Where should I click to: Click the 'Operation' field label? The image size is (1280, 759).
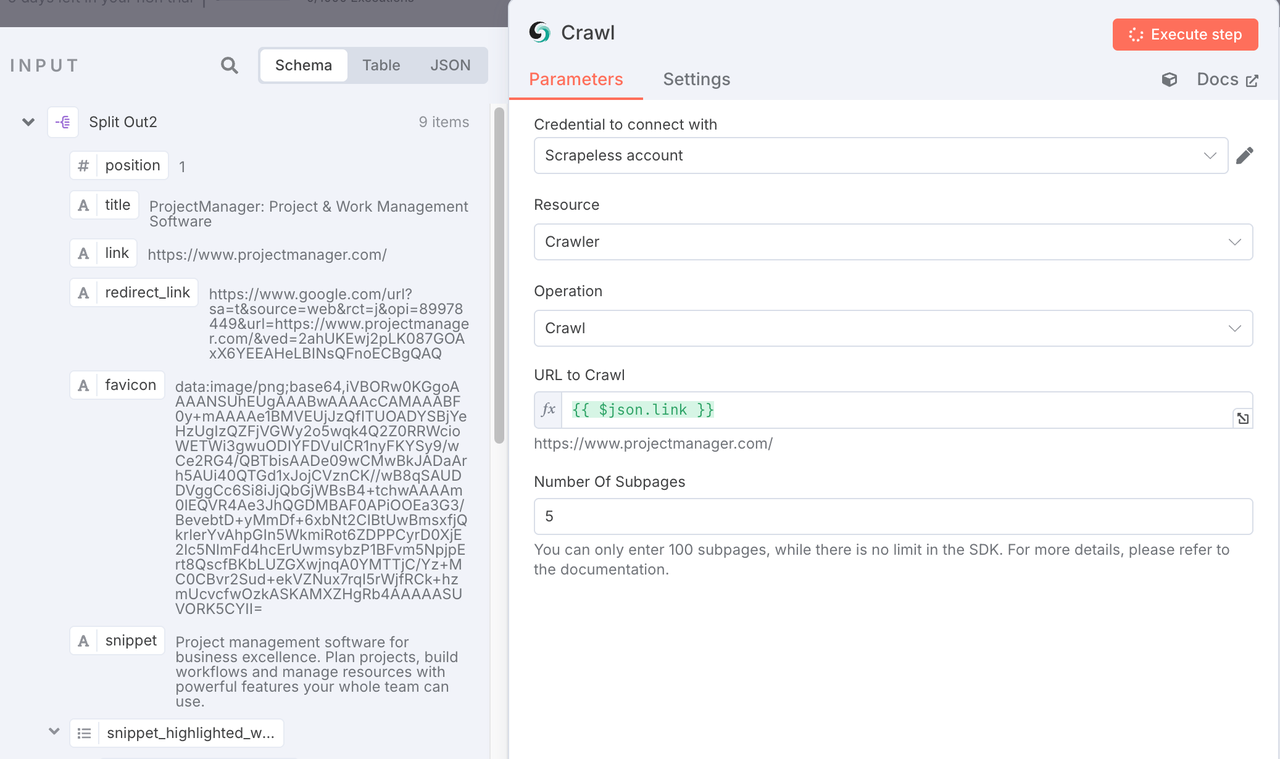[568, 291]
